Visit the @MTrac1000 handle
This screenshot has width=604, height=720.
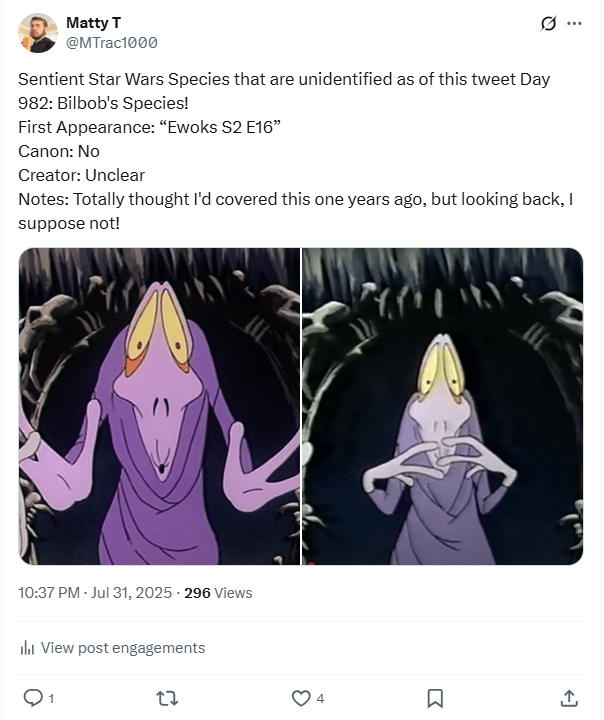click(111, 42)
